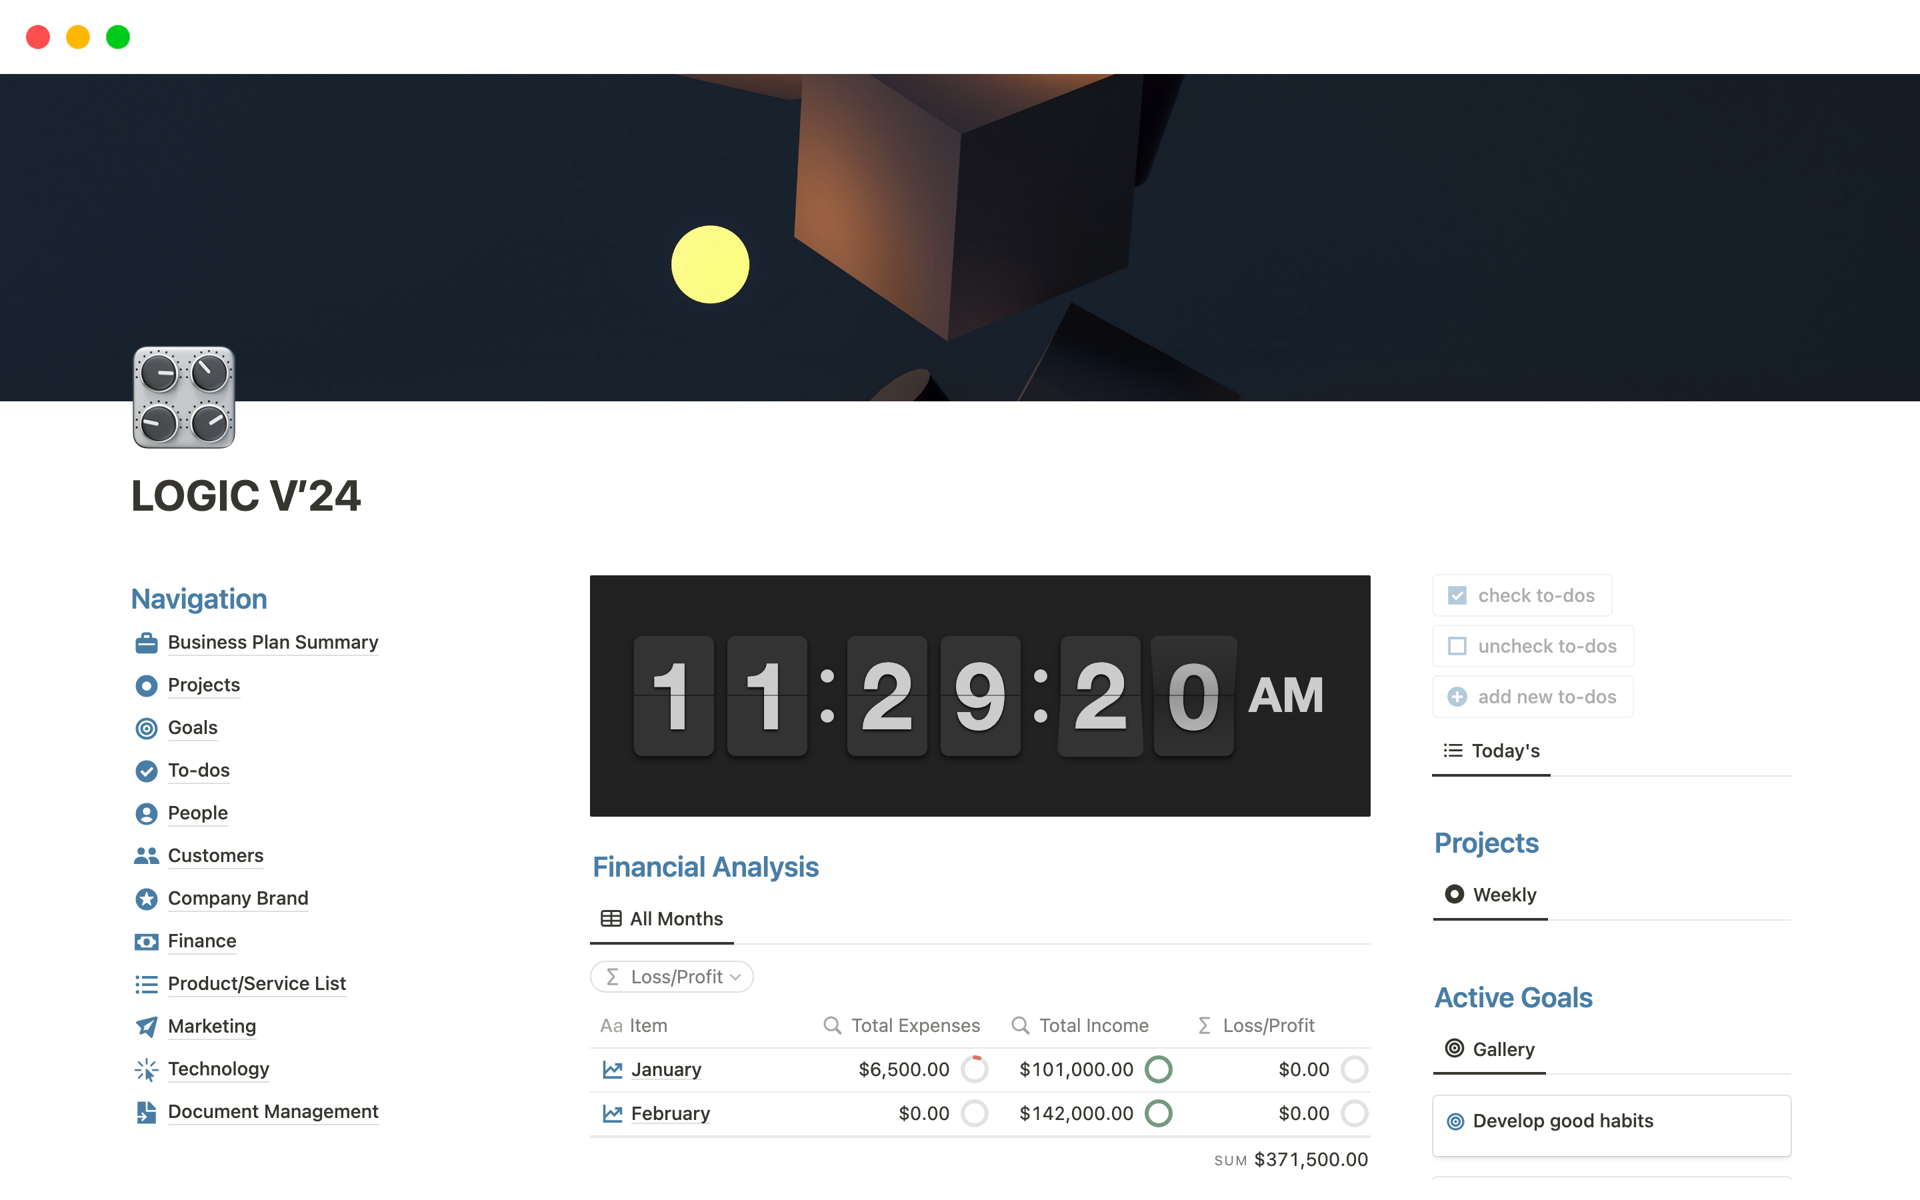Click the sparkle Technology icon
The image size is (1920, 1200).
(x=146, y=1070)
